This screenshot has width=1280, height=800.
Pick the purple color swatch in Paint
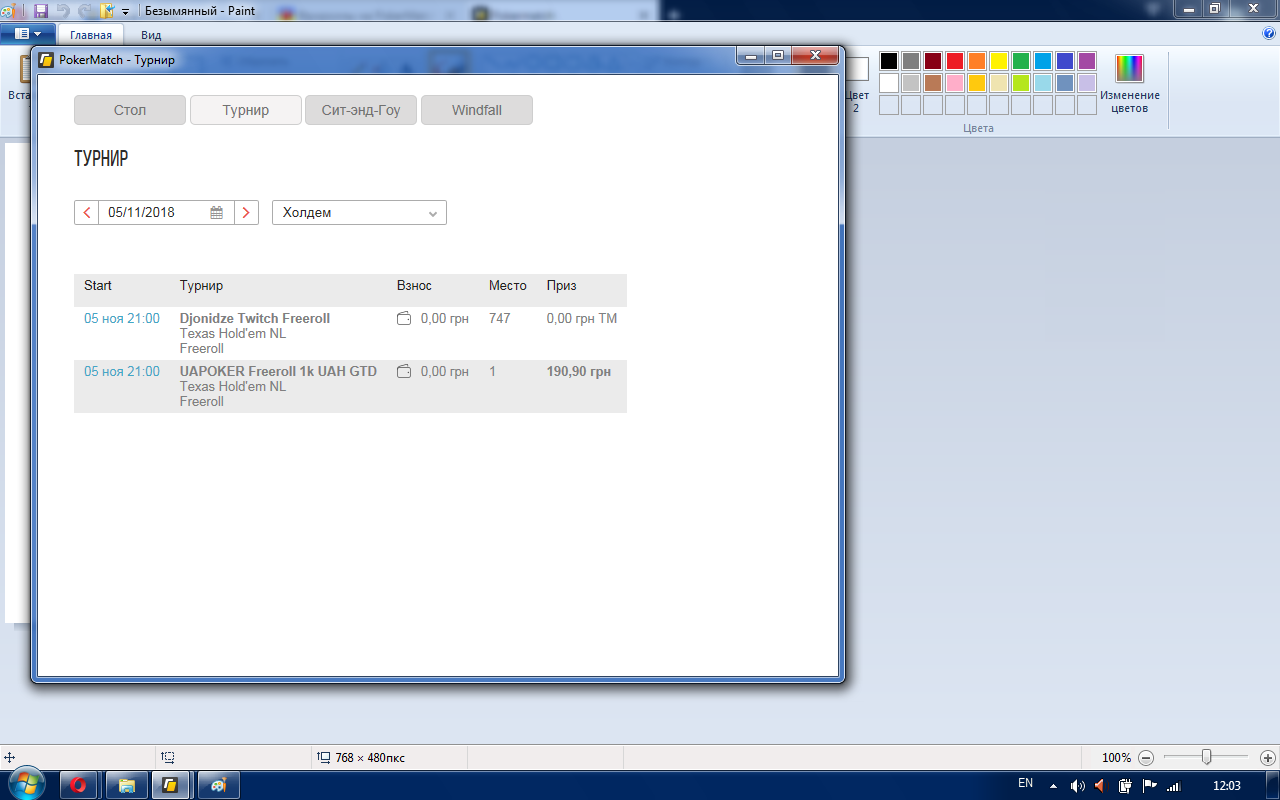pyautogui.click(x=1087, y=61)
